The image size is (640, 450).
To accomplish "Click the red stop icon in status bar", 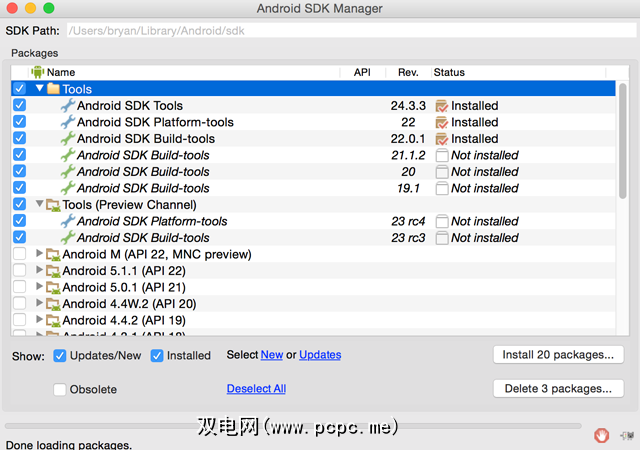I will coord(601,435).
